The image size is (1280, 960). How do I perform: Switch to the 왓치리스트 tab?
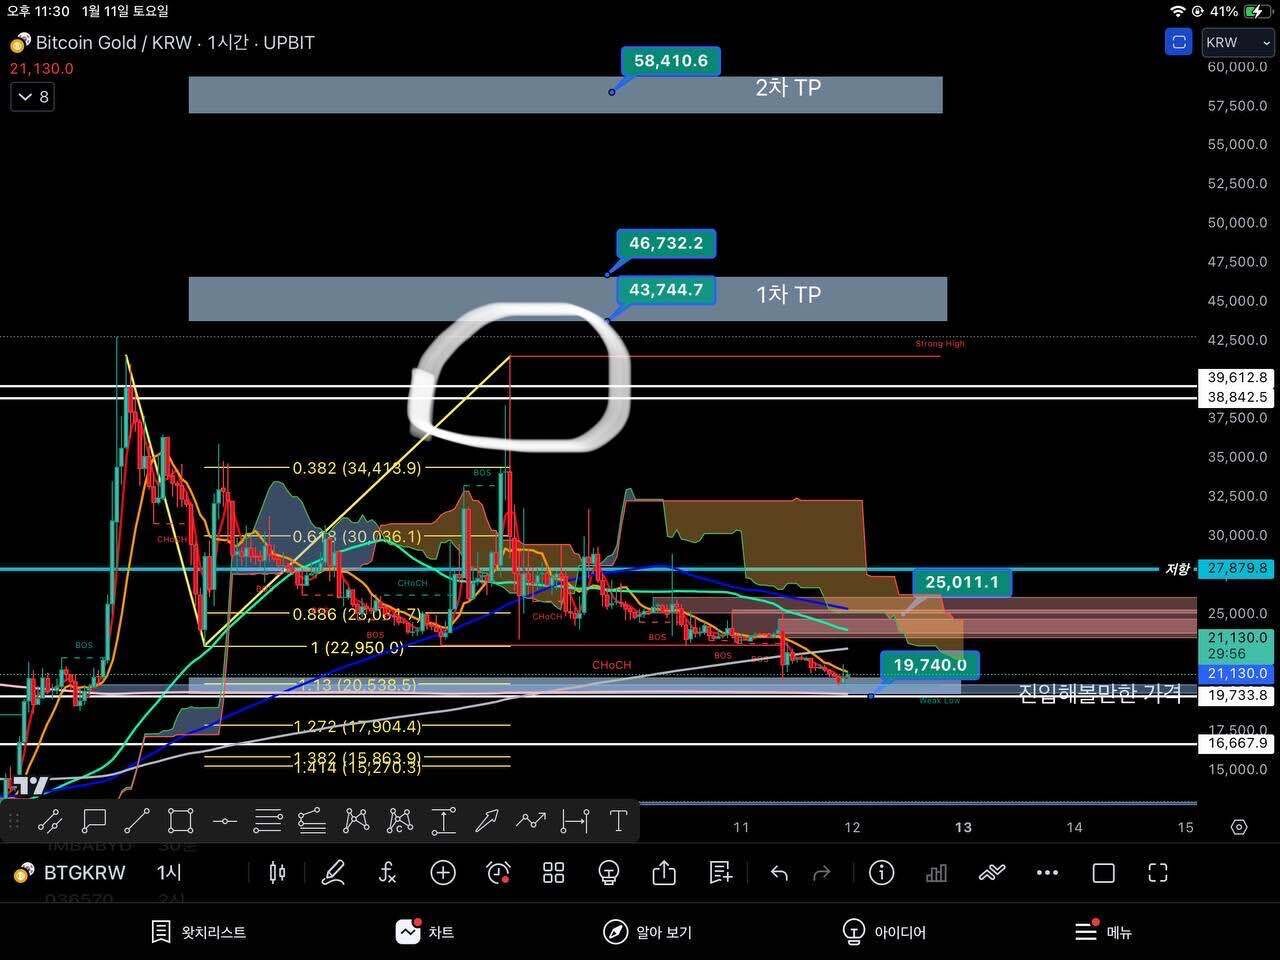pos(198,932)
